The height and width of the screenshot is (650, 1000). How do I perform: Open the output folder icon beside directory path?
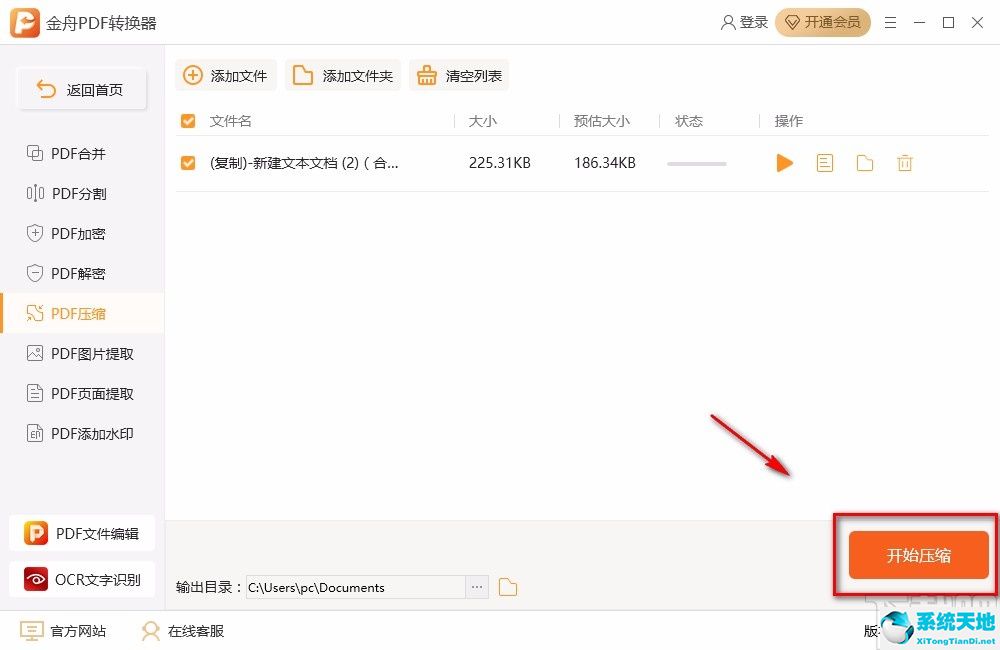[x=507, y=587]
